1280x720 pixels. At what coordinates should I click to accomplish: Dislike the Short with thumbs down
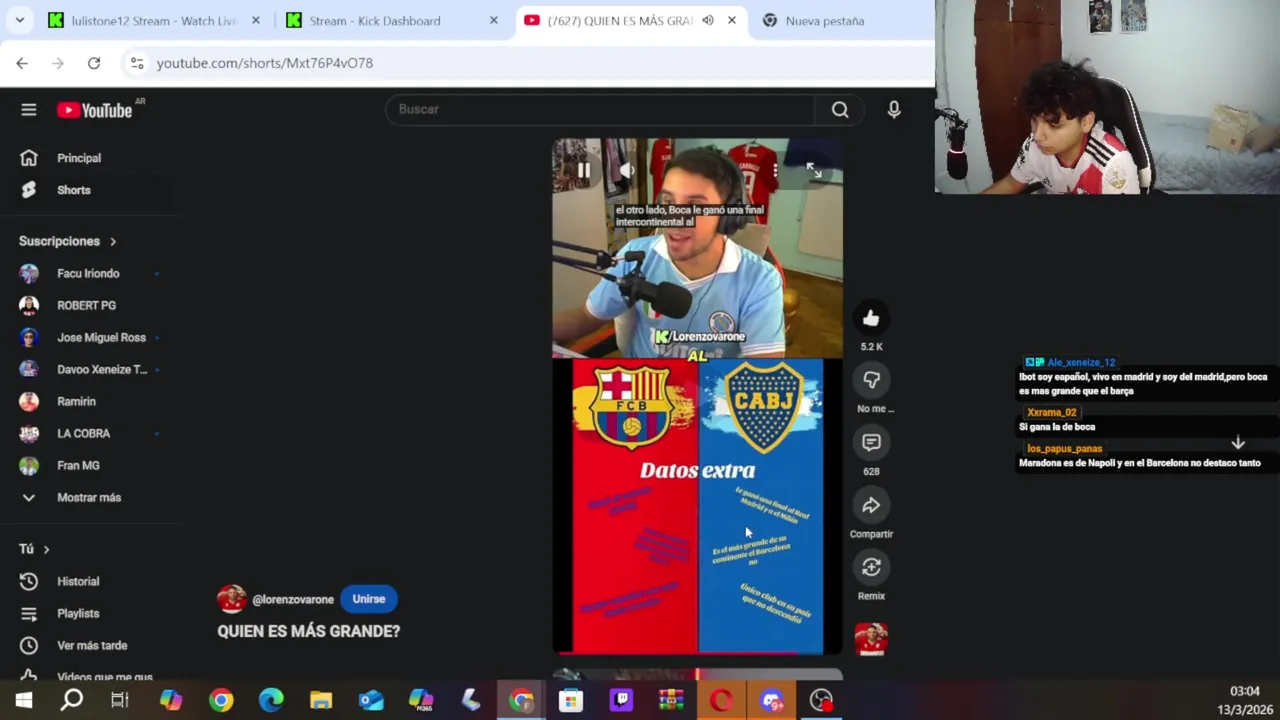pos(871,380)
